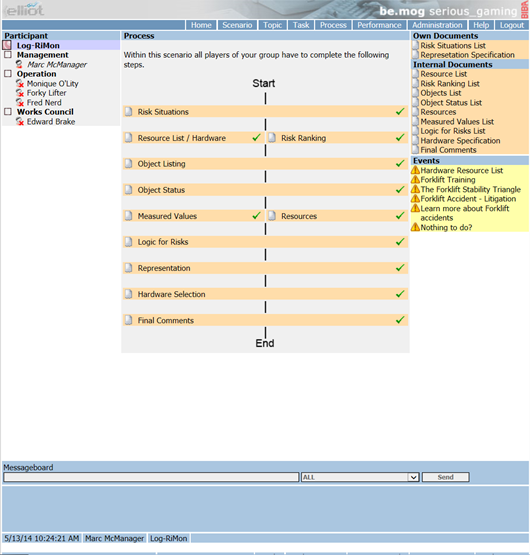Open the Hardware Selection process step
The image size is (530, 555).
(266, 294)
